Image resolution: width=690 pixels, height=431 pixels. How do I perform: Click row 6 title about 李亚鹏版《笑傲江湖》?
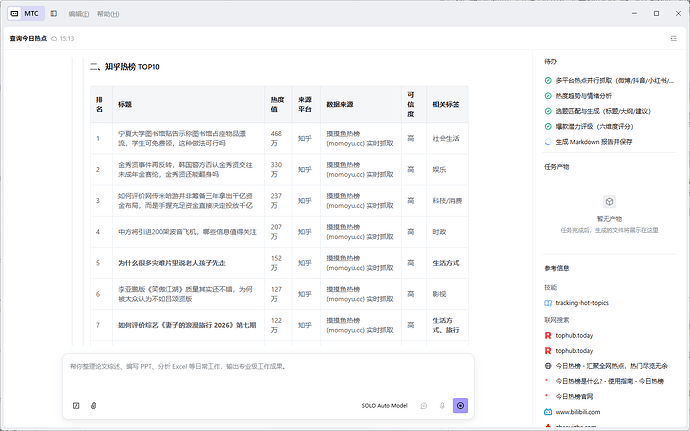[x=185, y=294]
